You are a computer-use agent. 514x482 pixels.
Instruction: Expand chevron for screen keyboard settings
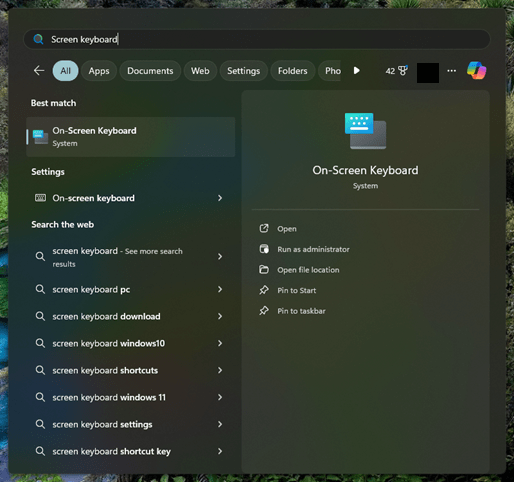coord(220,424)
